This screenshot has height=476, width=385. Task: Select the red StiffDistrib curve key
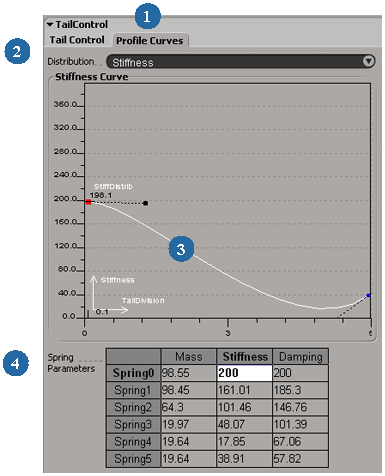point(88,202)
